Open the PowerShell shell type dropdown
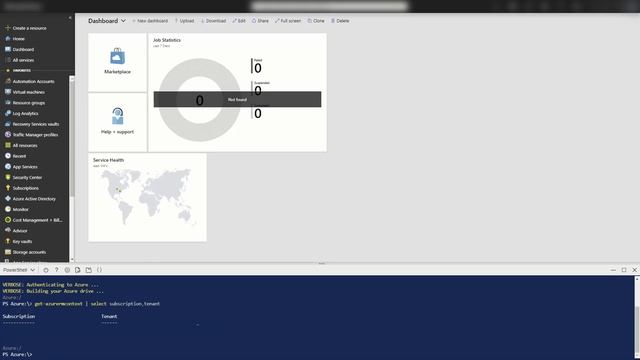 tap(19, 270)
